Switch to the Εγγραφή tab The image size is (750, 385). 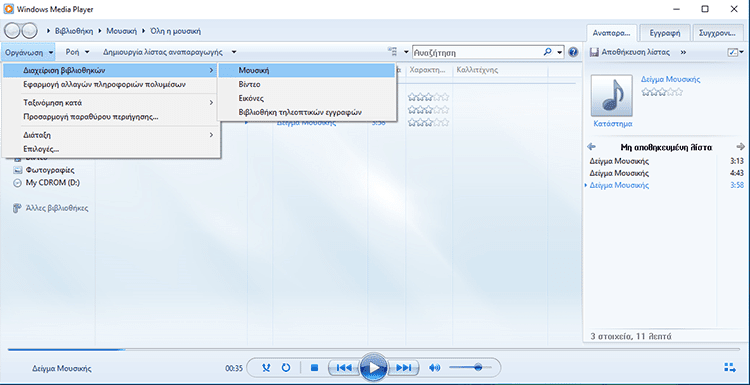(665, 33)
